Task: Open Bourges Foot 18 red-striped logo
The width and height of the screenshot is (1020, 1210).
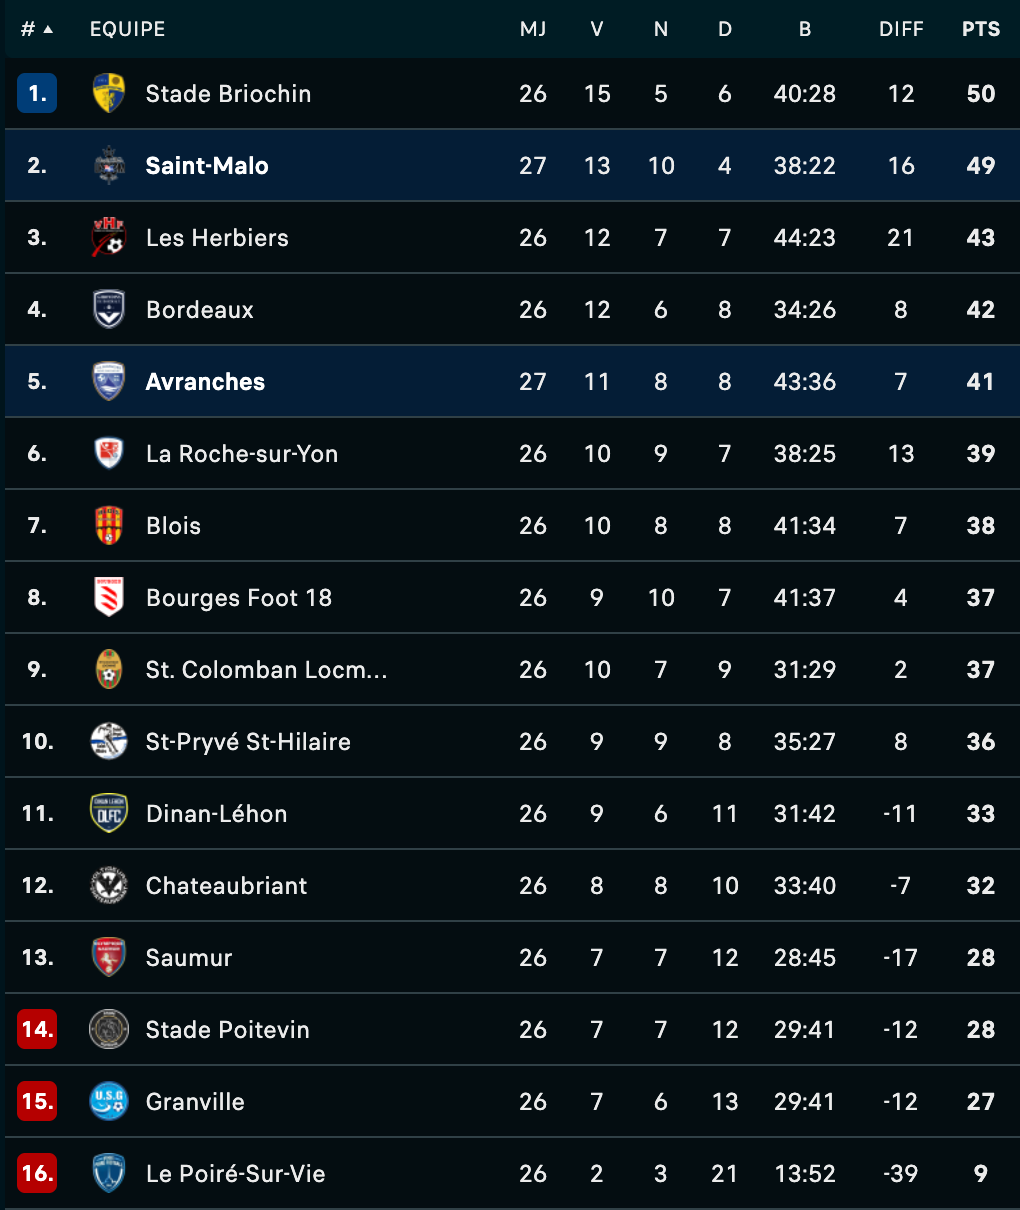Action: [x=108, y=597]
